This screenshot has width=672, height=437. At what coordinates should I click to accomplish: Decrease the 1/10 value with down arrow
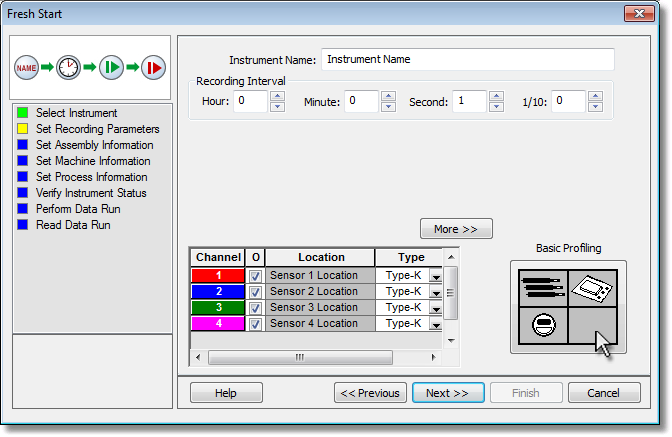pyautogui.click(x=595, y=106)
